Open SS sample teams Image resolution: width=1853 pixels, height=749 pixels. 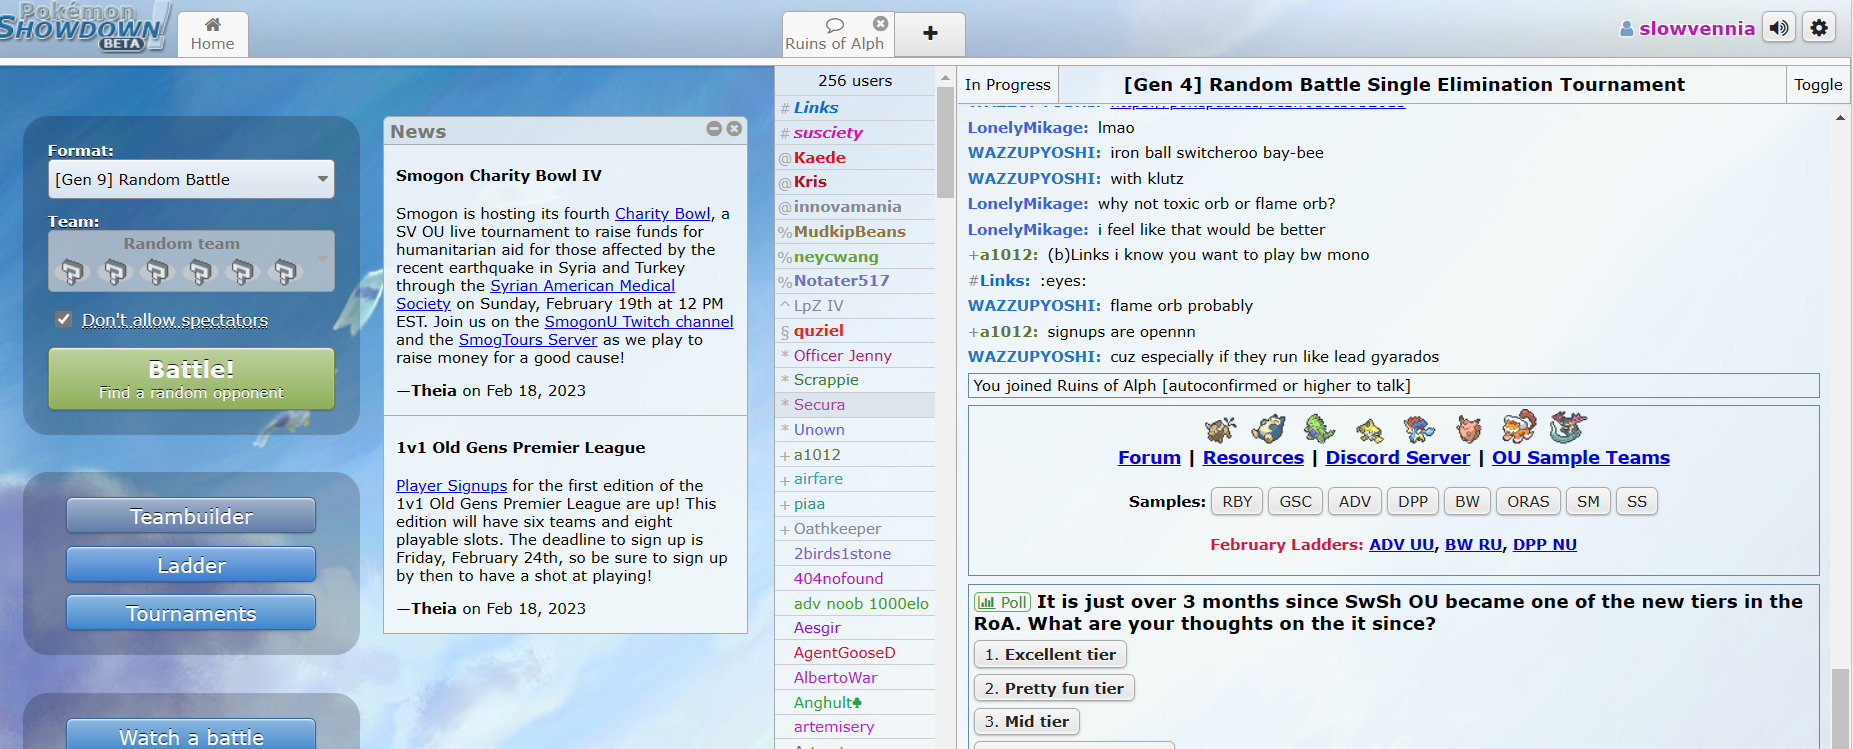pos(1636,501)
